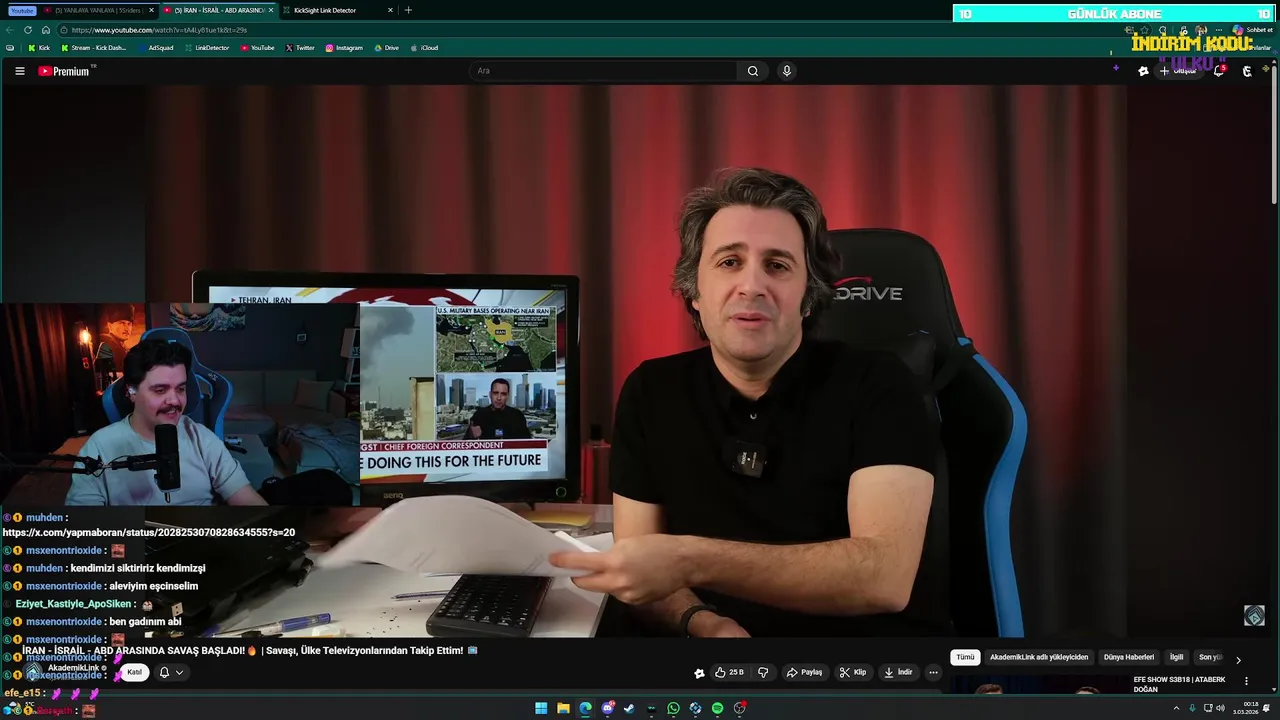Open YouTube notifications bell
This screenshot has width=1280, height=720.
point(1219,71)
